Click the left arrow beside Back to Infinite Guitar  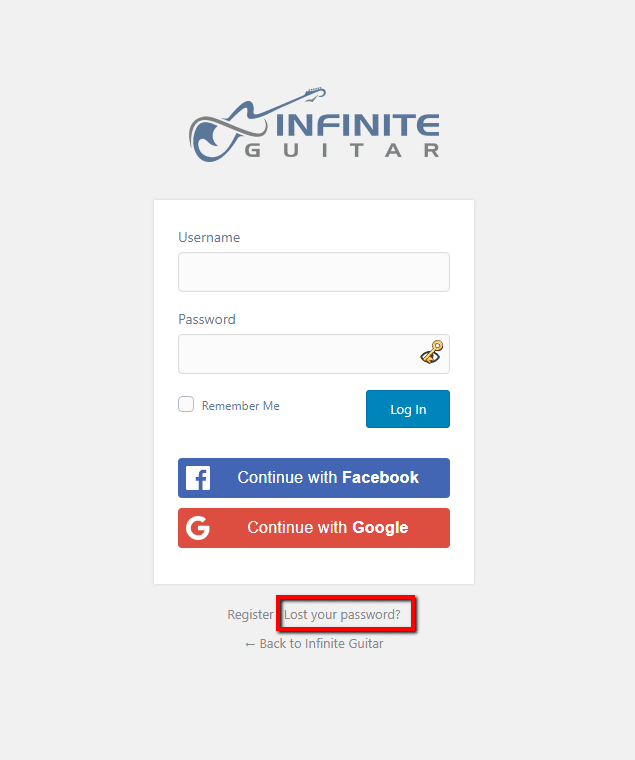pyautogui.click(x=250, y=644)
